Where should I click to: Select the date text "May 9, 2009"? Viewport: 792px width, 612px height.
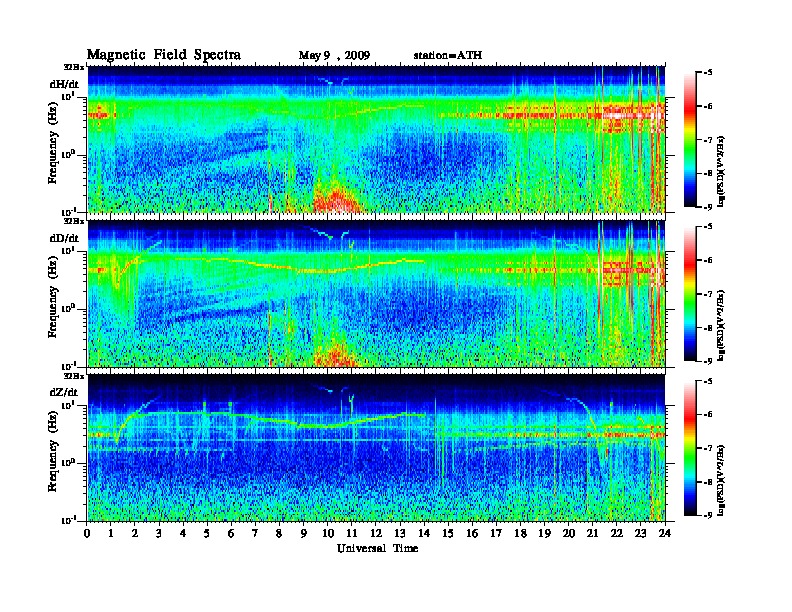coord(334,56)
